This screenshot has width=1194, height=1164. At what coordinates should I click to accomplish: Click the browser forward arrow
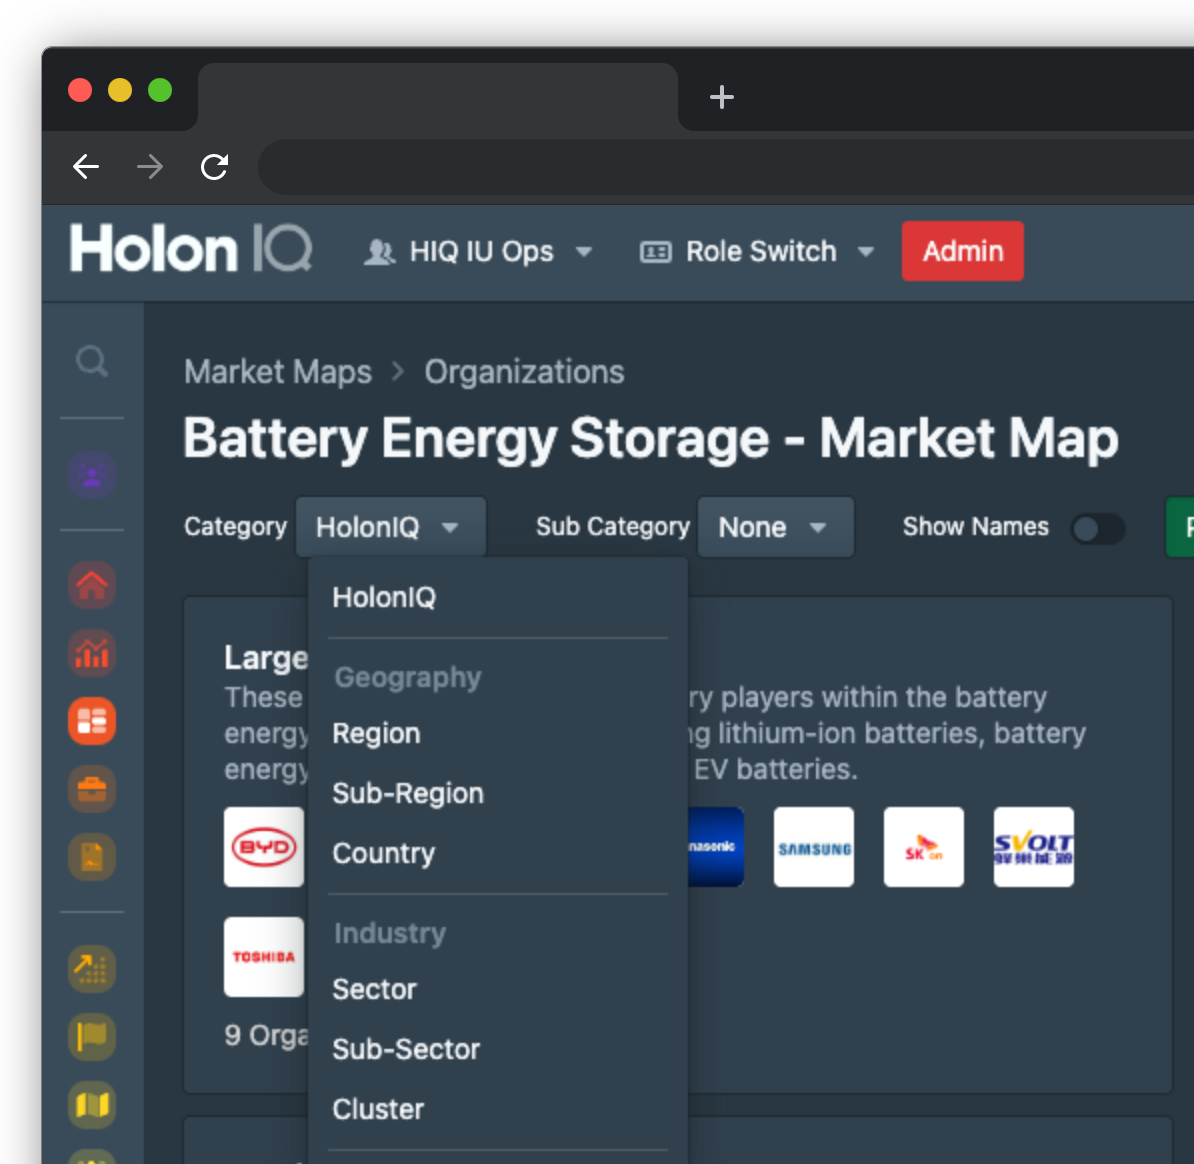coord(150,166)
